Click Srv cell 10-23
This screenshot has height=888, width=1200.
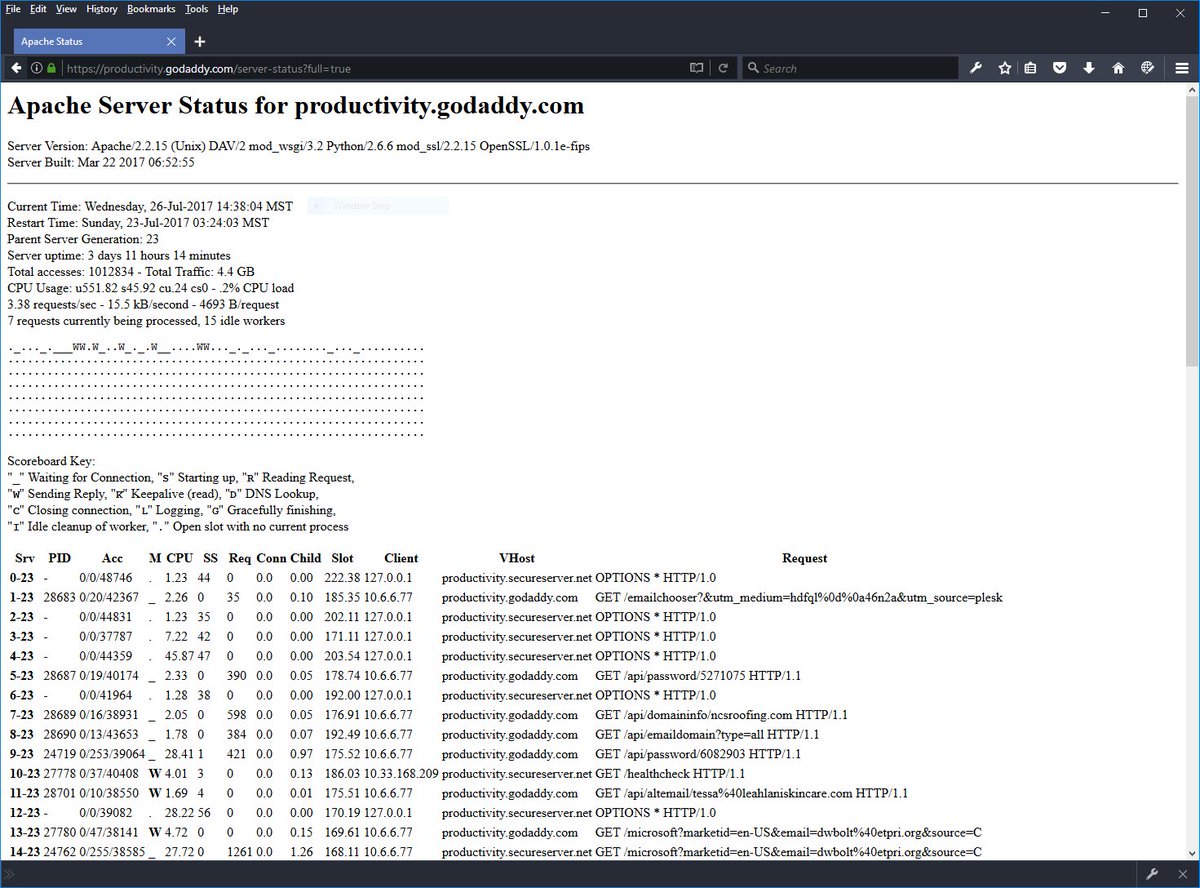click(24, 773)
